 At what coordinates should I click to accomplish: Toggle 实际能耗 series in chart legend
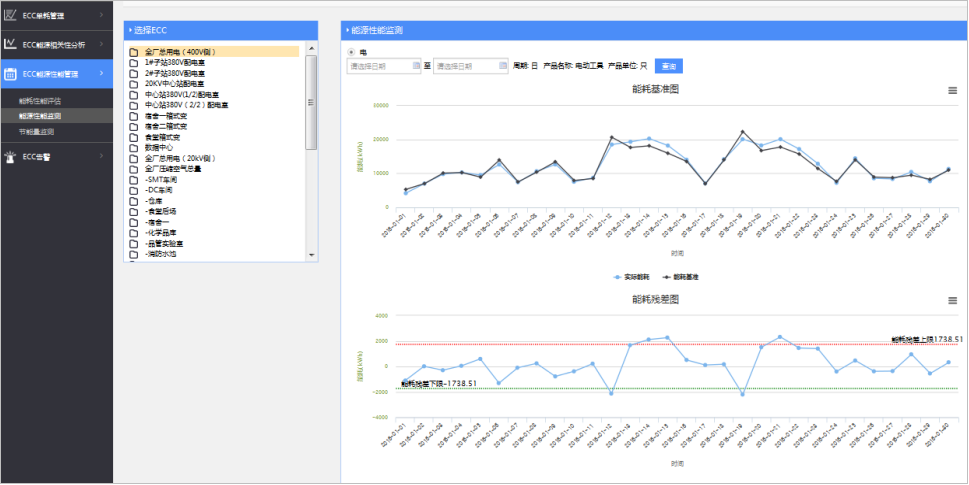click(x=632, y=277)
